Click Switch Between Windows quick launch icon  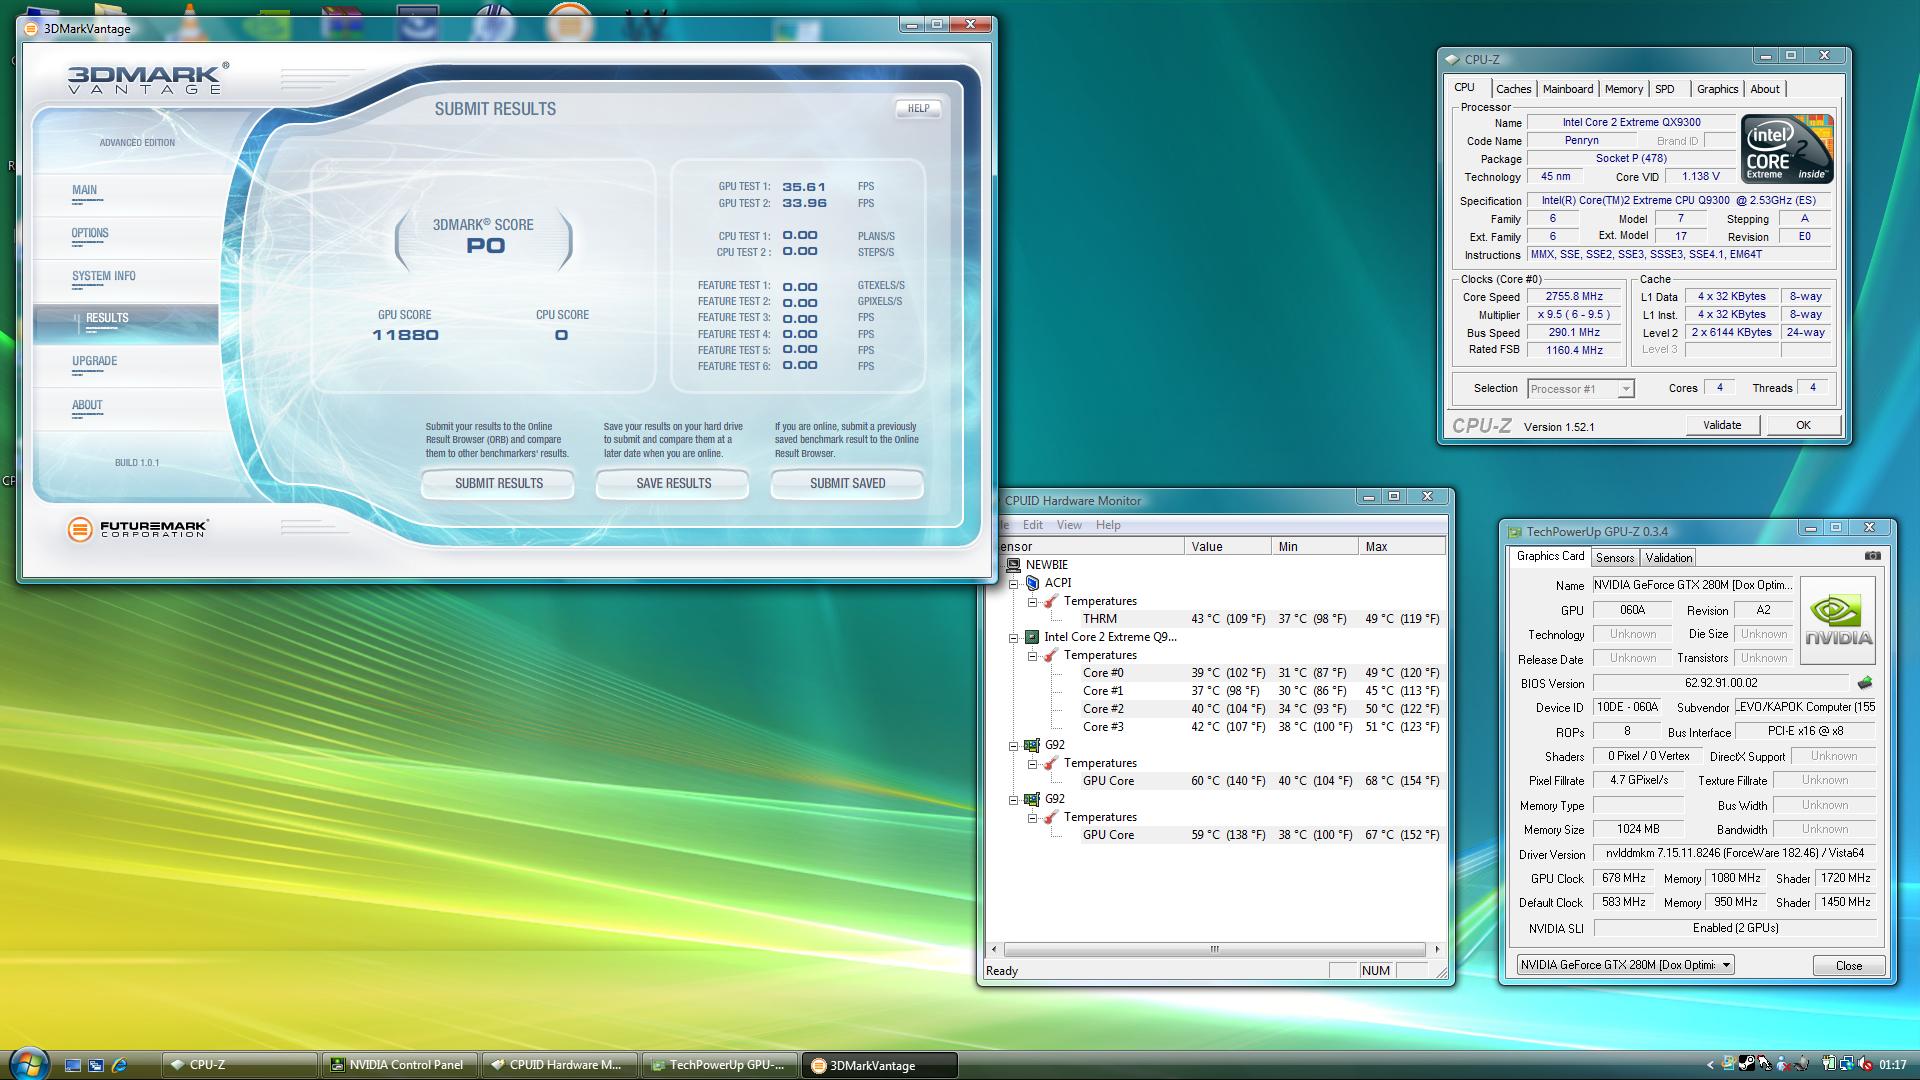click(96, 1065)
